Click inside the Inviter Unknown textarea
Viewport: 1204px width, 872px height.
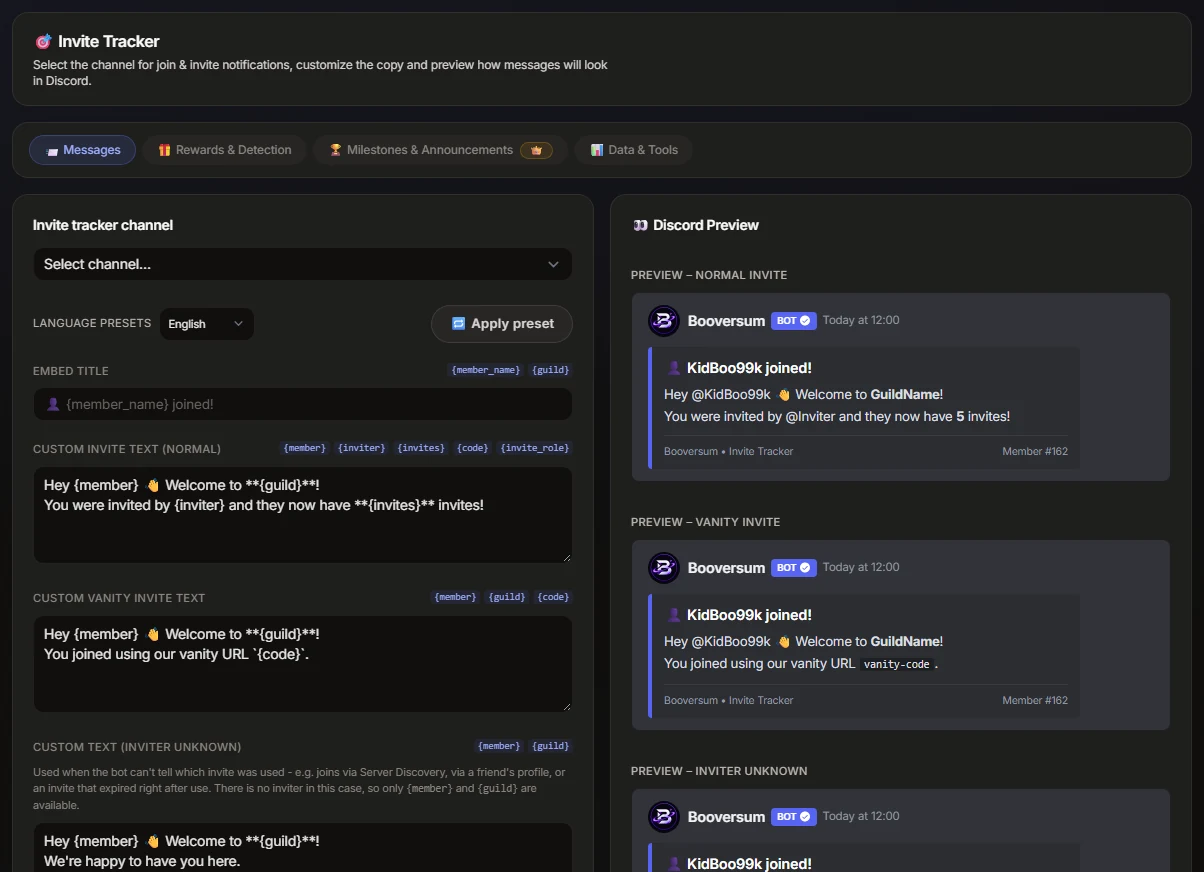point(302,847)
